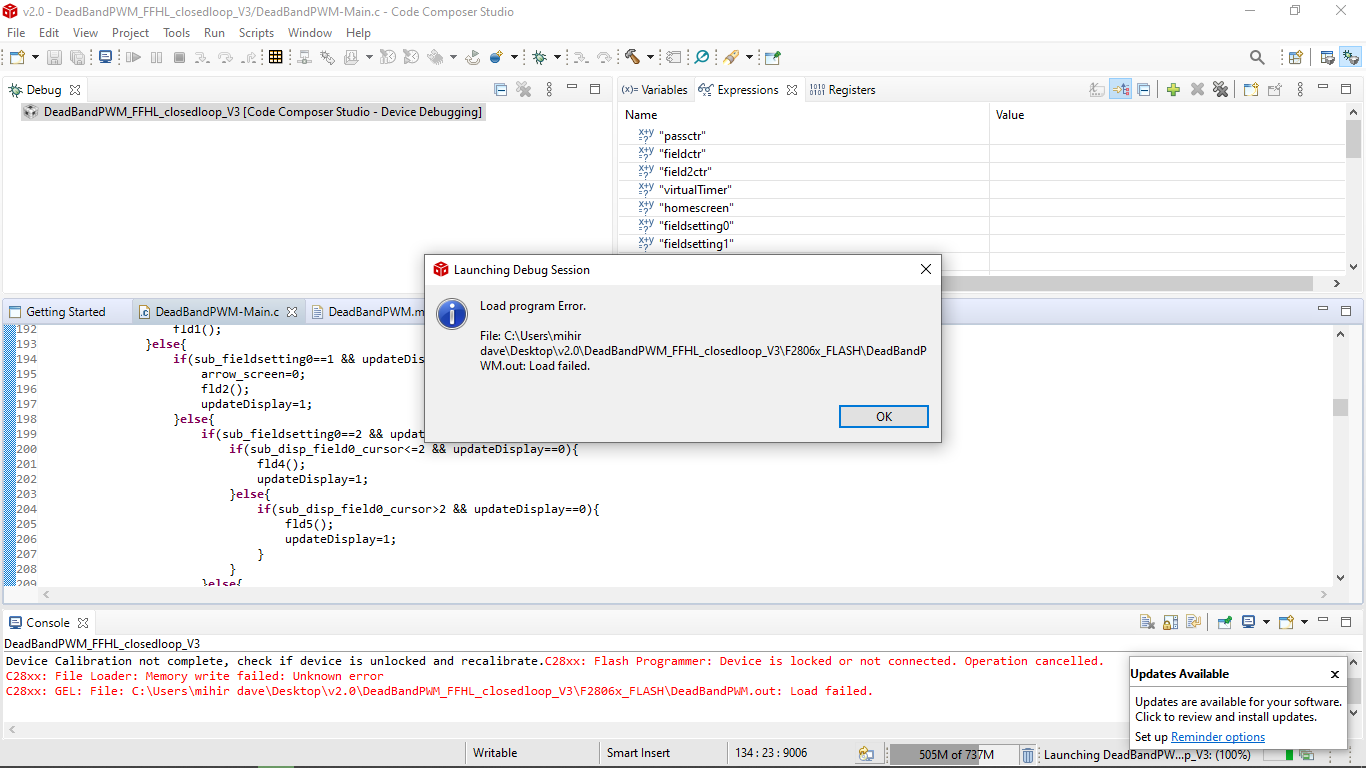Image resolution: width=1366 pixels, height=768 pixels.
Task: Open the Debug view menu
Action: (x=549, y=90)
